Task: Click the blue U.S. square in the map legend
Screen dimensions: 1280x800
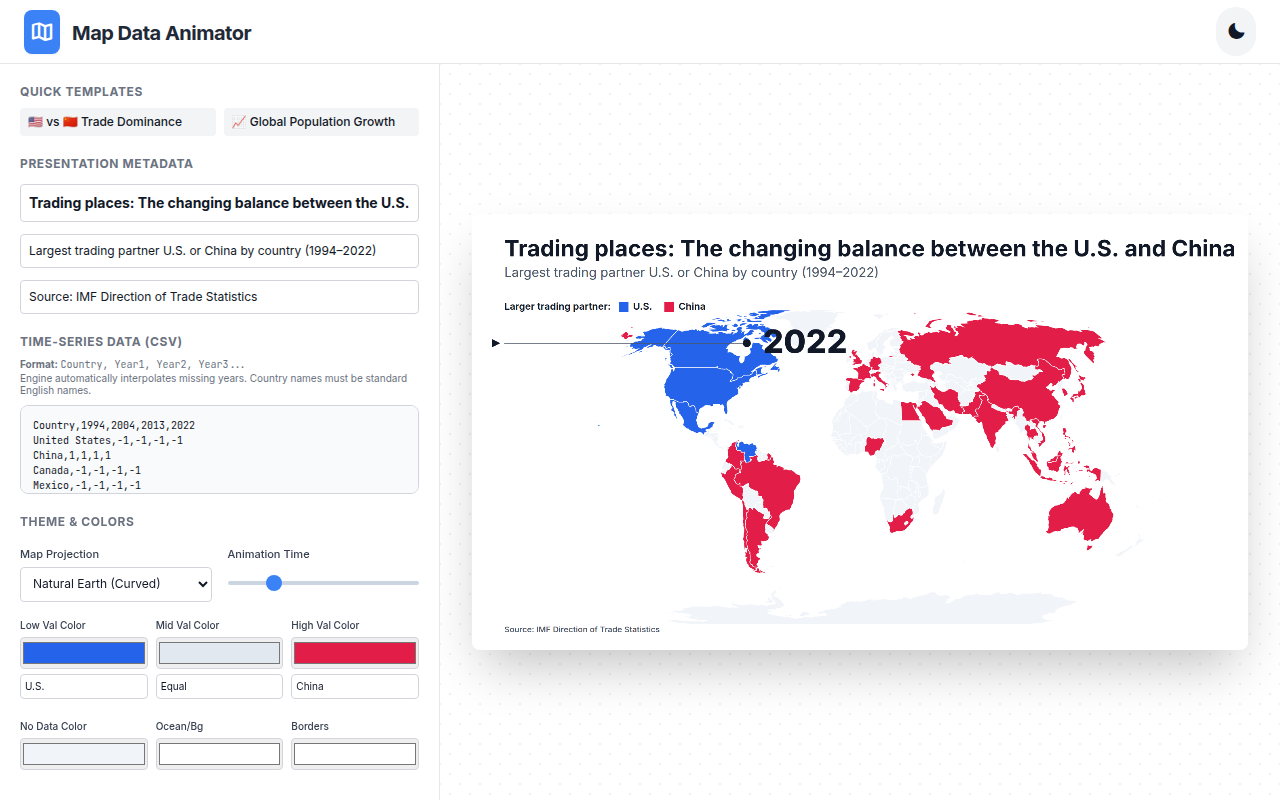Action: (x=623, y=307)
